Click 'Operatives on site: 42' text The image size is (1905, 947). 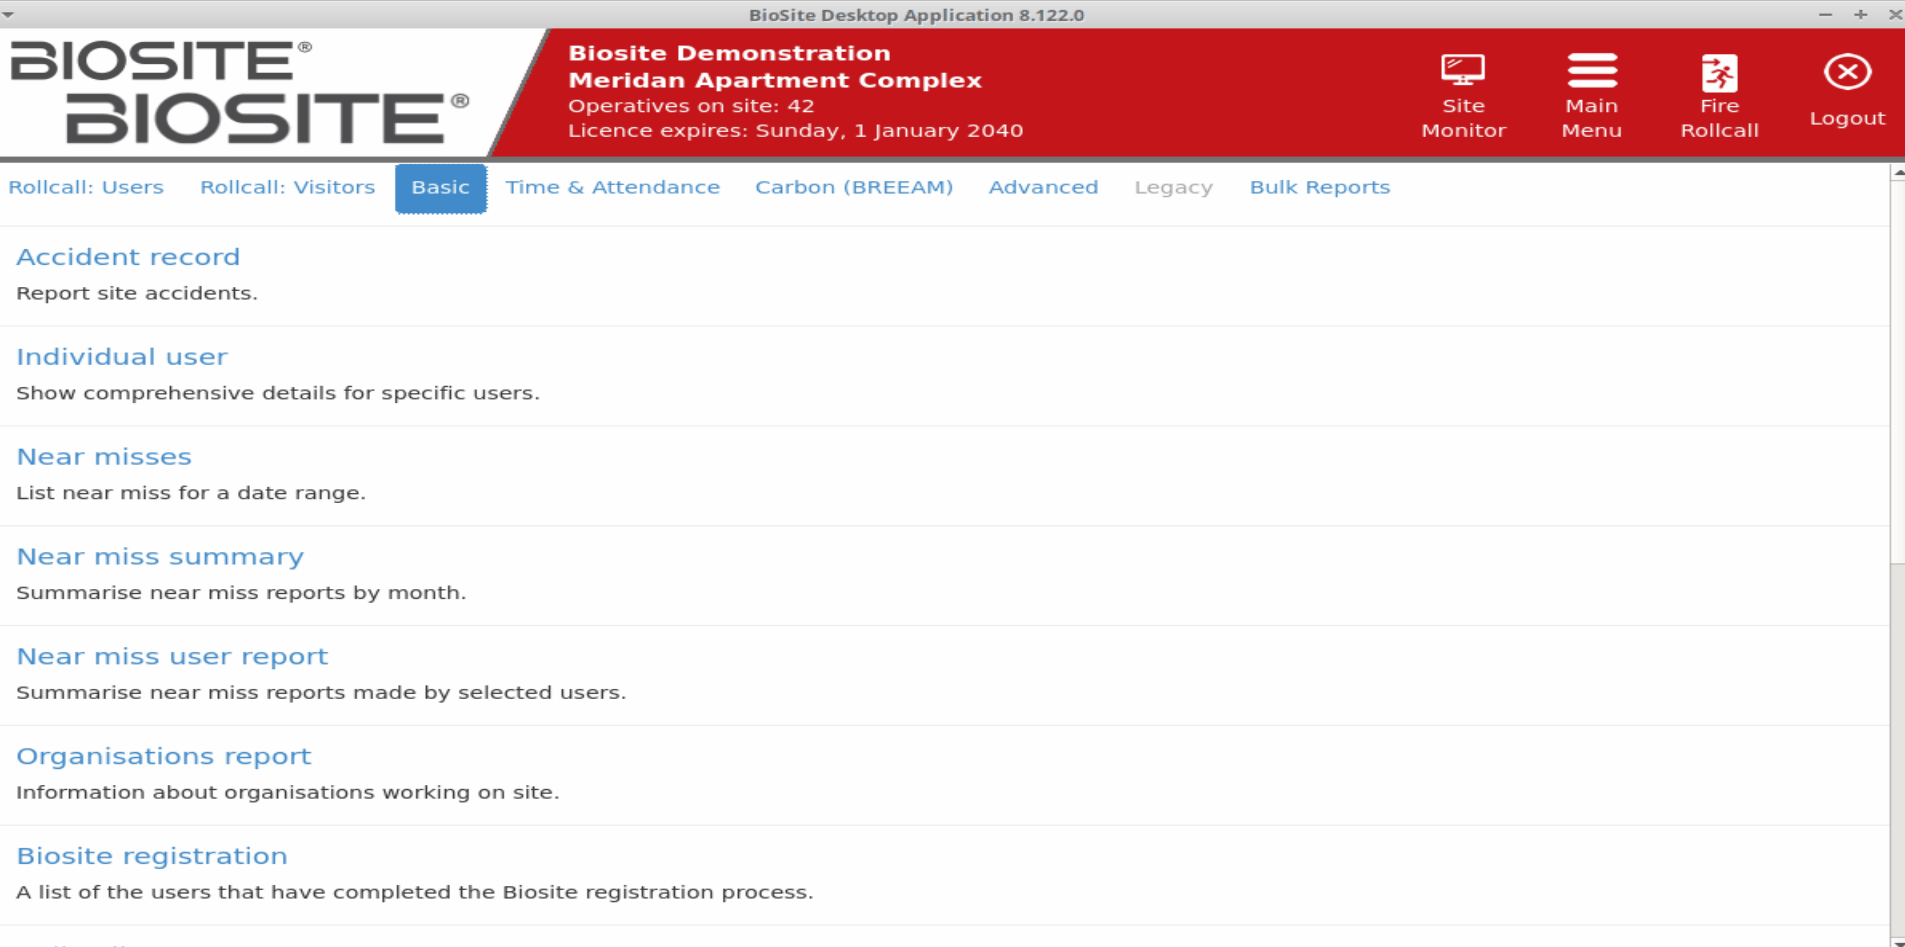(x=691, y=106)
